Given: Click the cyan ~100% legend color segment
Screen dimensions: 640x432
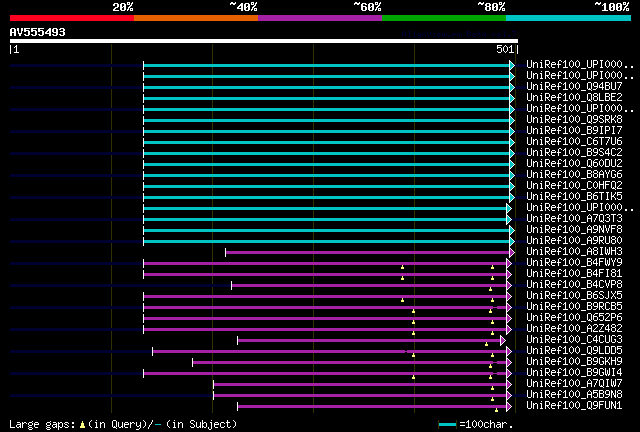Looking at the screenshot, I should pyautogui.click(x=569, y=18).
